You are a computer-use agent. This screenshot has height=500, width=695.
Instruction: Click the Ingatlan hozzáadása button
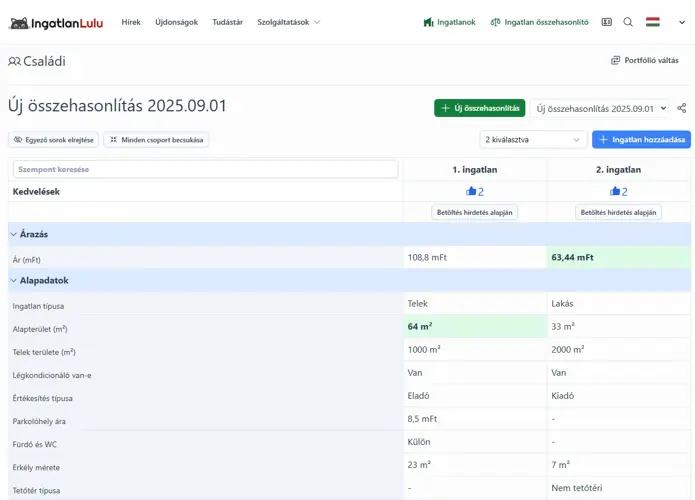click(x=641, y=140)
